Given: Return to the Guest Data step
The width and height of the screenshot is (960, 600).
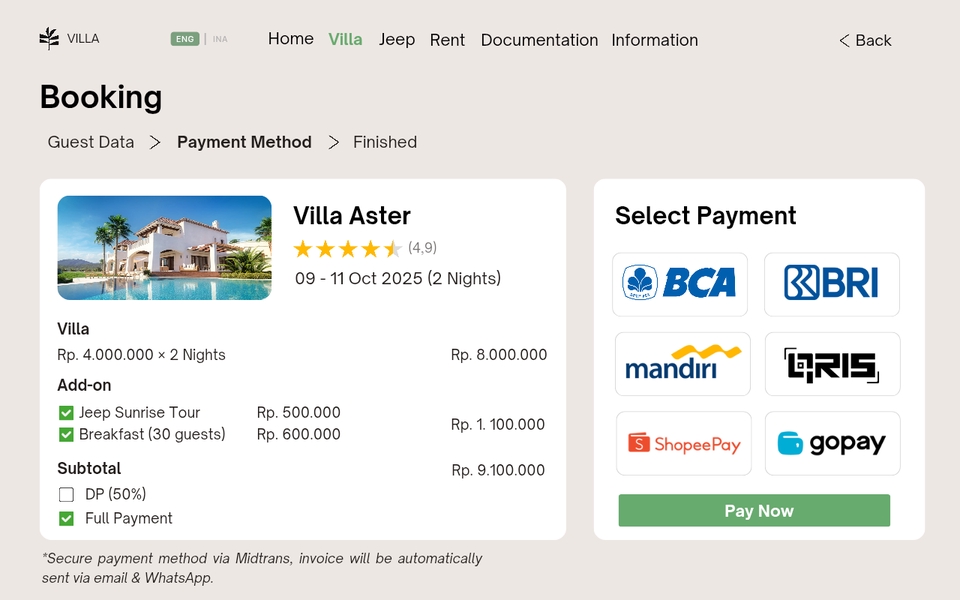Looking at the screenshot, I should tap(91, 142).
